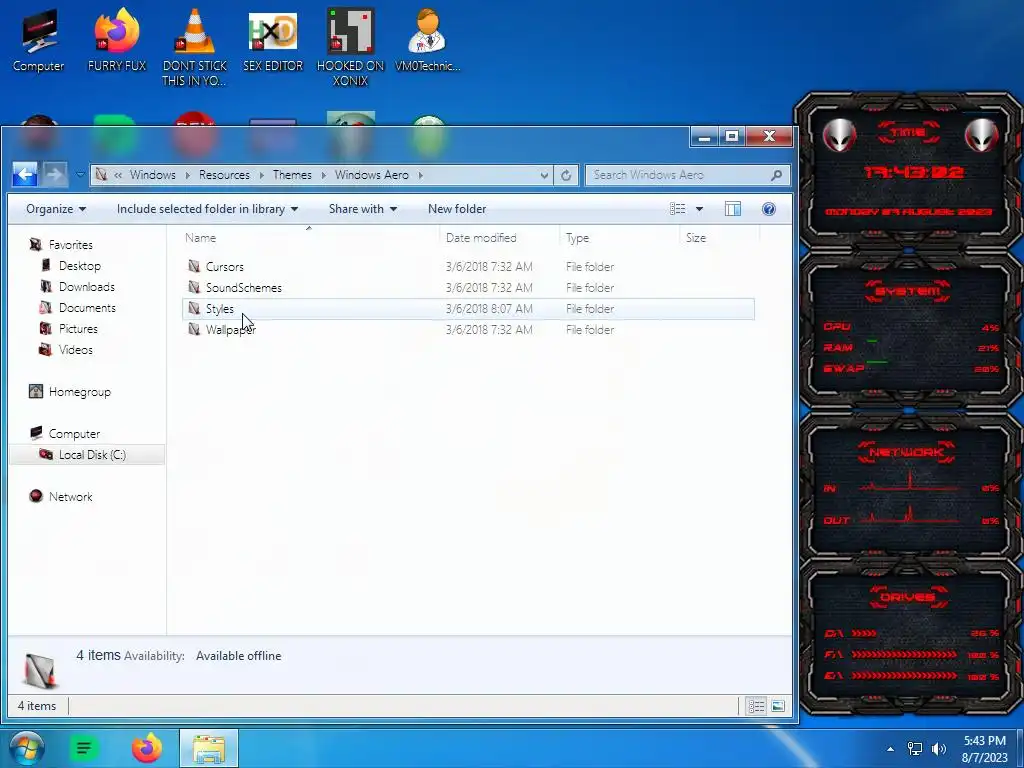Select the Cursors folder

point(468,266)
